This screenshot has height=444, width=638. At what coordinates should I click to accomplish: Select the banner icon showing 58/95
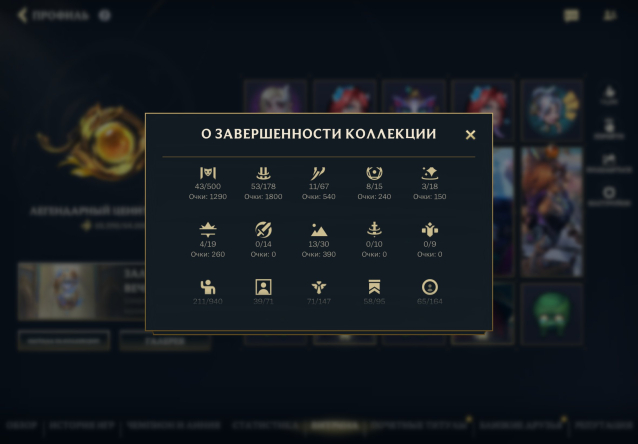pos(374,287)
